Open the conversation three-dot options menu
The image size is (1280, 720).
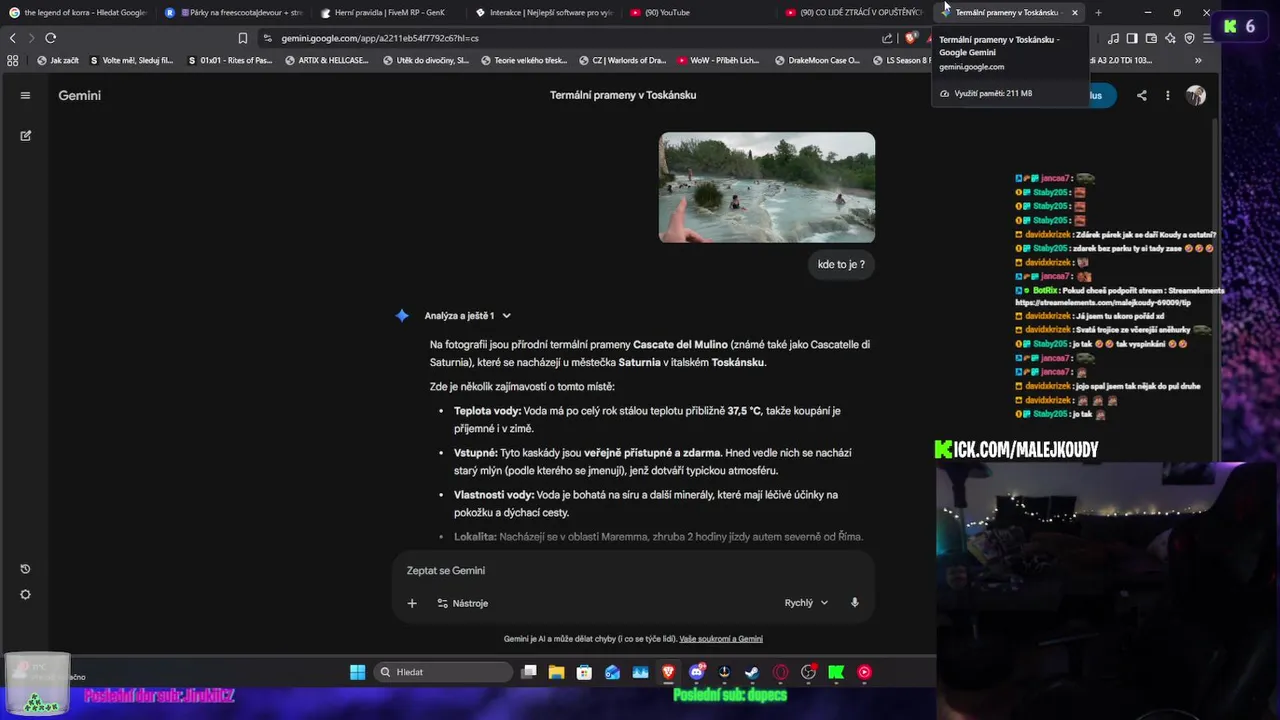click(1167, 95)
